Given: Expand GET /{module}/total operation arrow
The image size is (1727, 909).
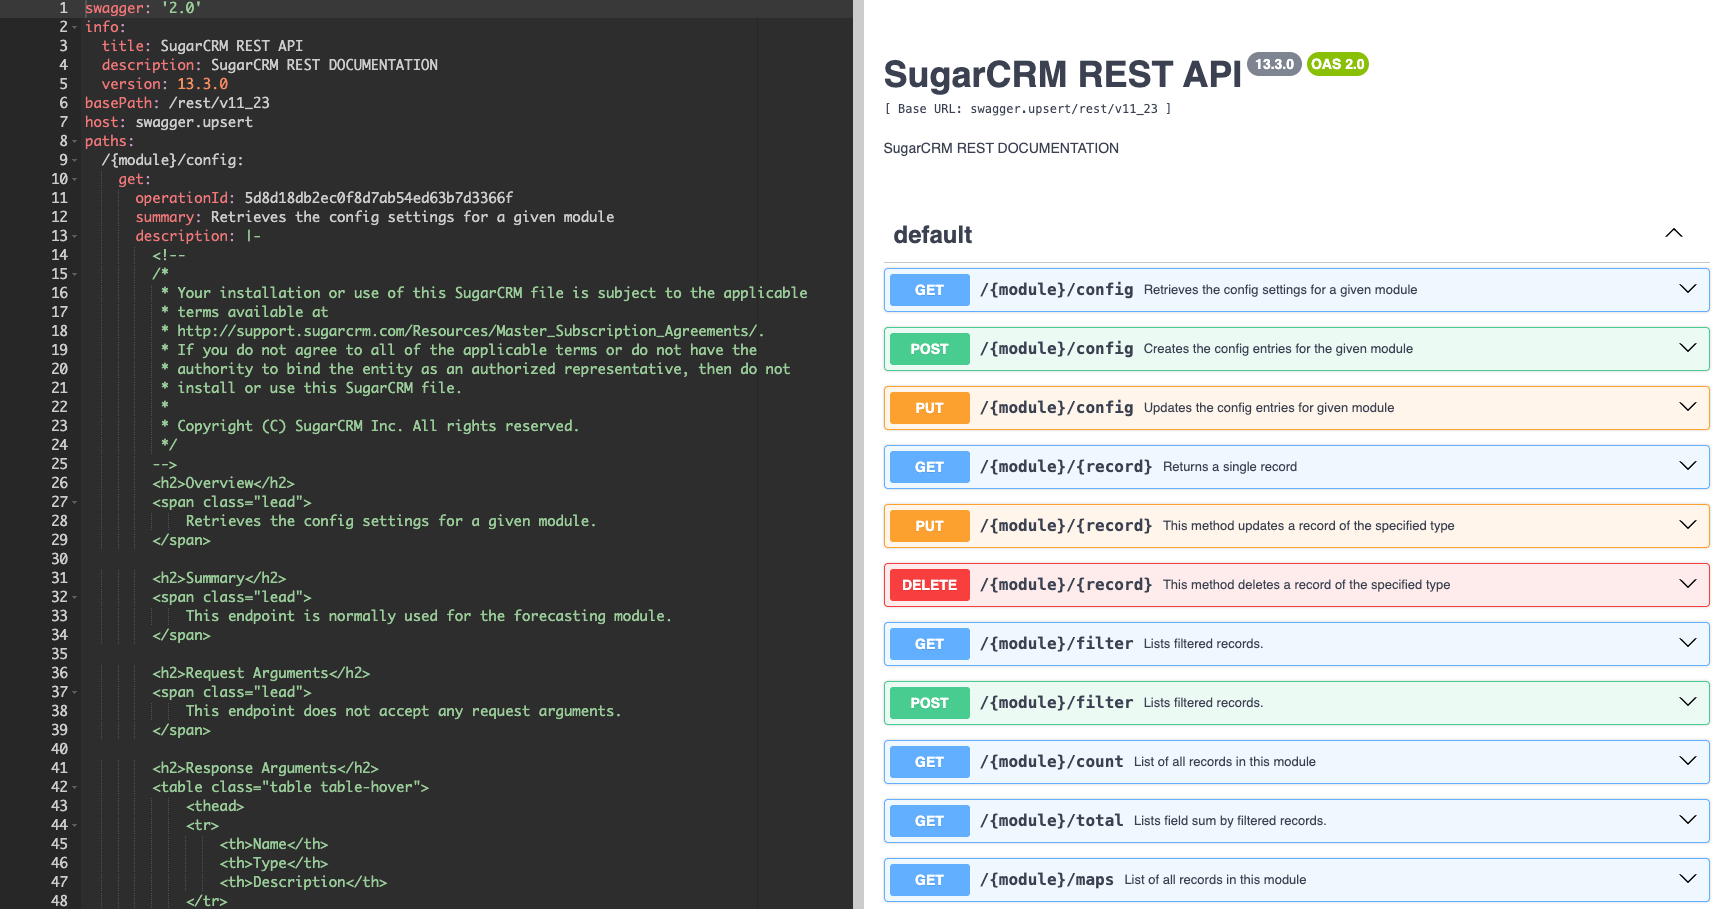Looking at the screenshot, I should pyautogui.click(x=1688, y=820).
